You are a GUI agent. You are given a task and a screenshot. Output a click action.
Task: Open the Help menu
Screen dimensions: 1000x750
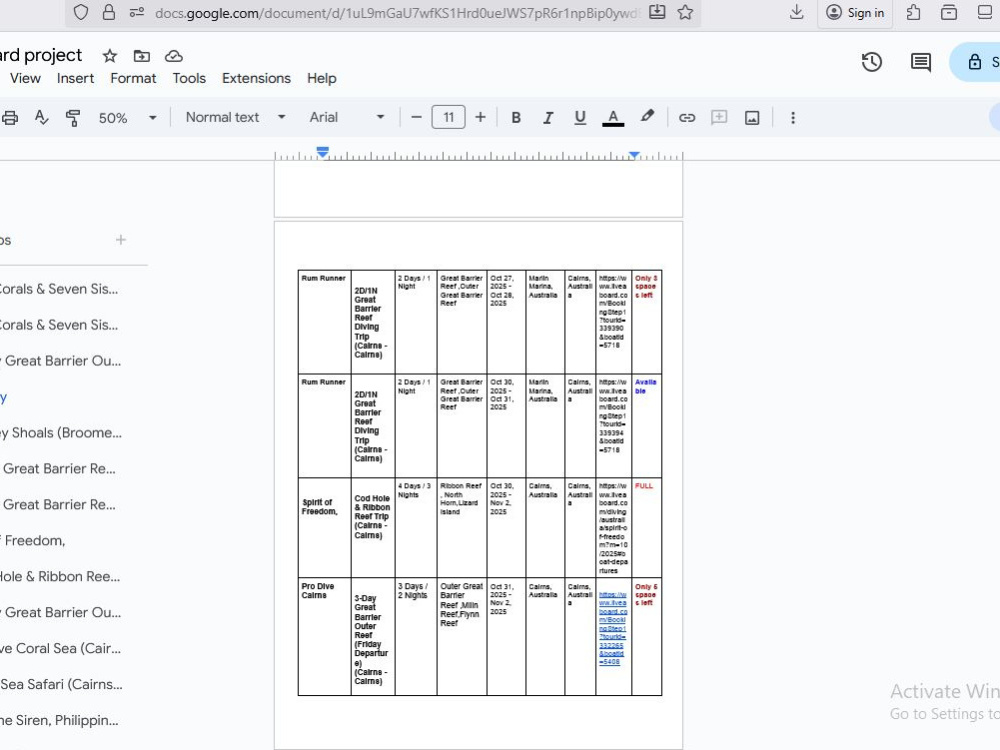pyautogui.click(x=321, y=78)
